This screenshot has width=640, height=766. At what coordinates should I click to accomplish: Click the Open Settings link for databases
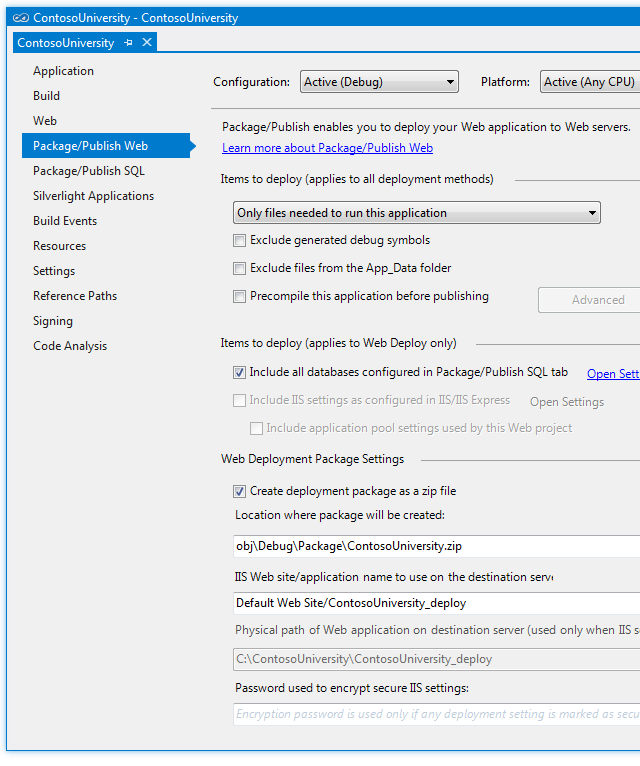tap(612, 374)
